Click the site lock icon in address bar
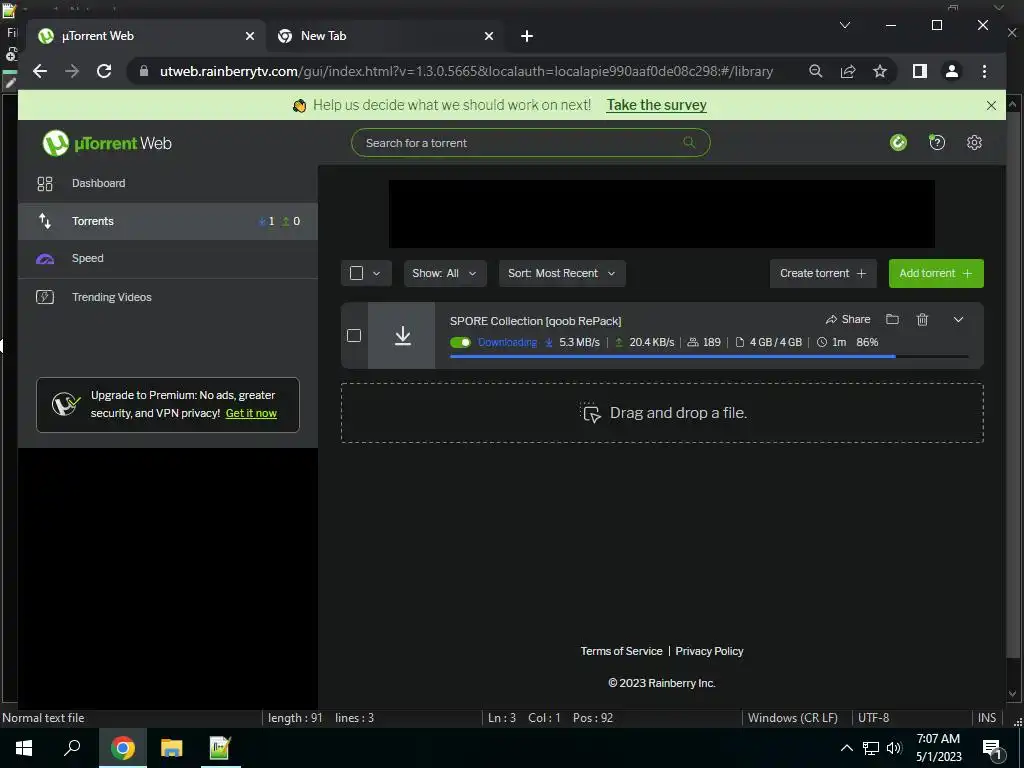The width and height of the screenshot is (1024, 768). pyautogui.click(x=144, y=71)
